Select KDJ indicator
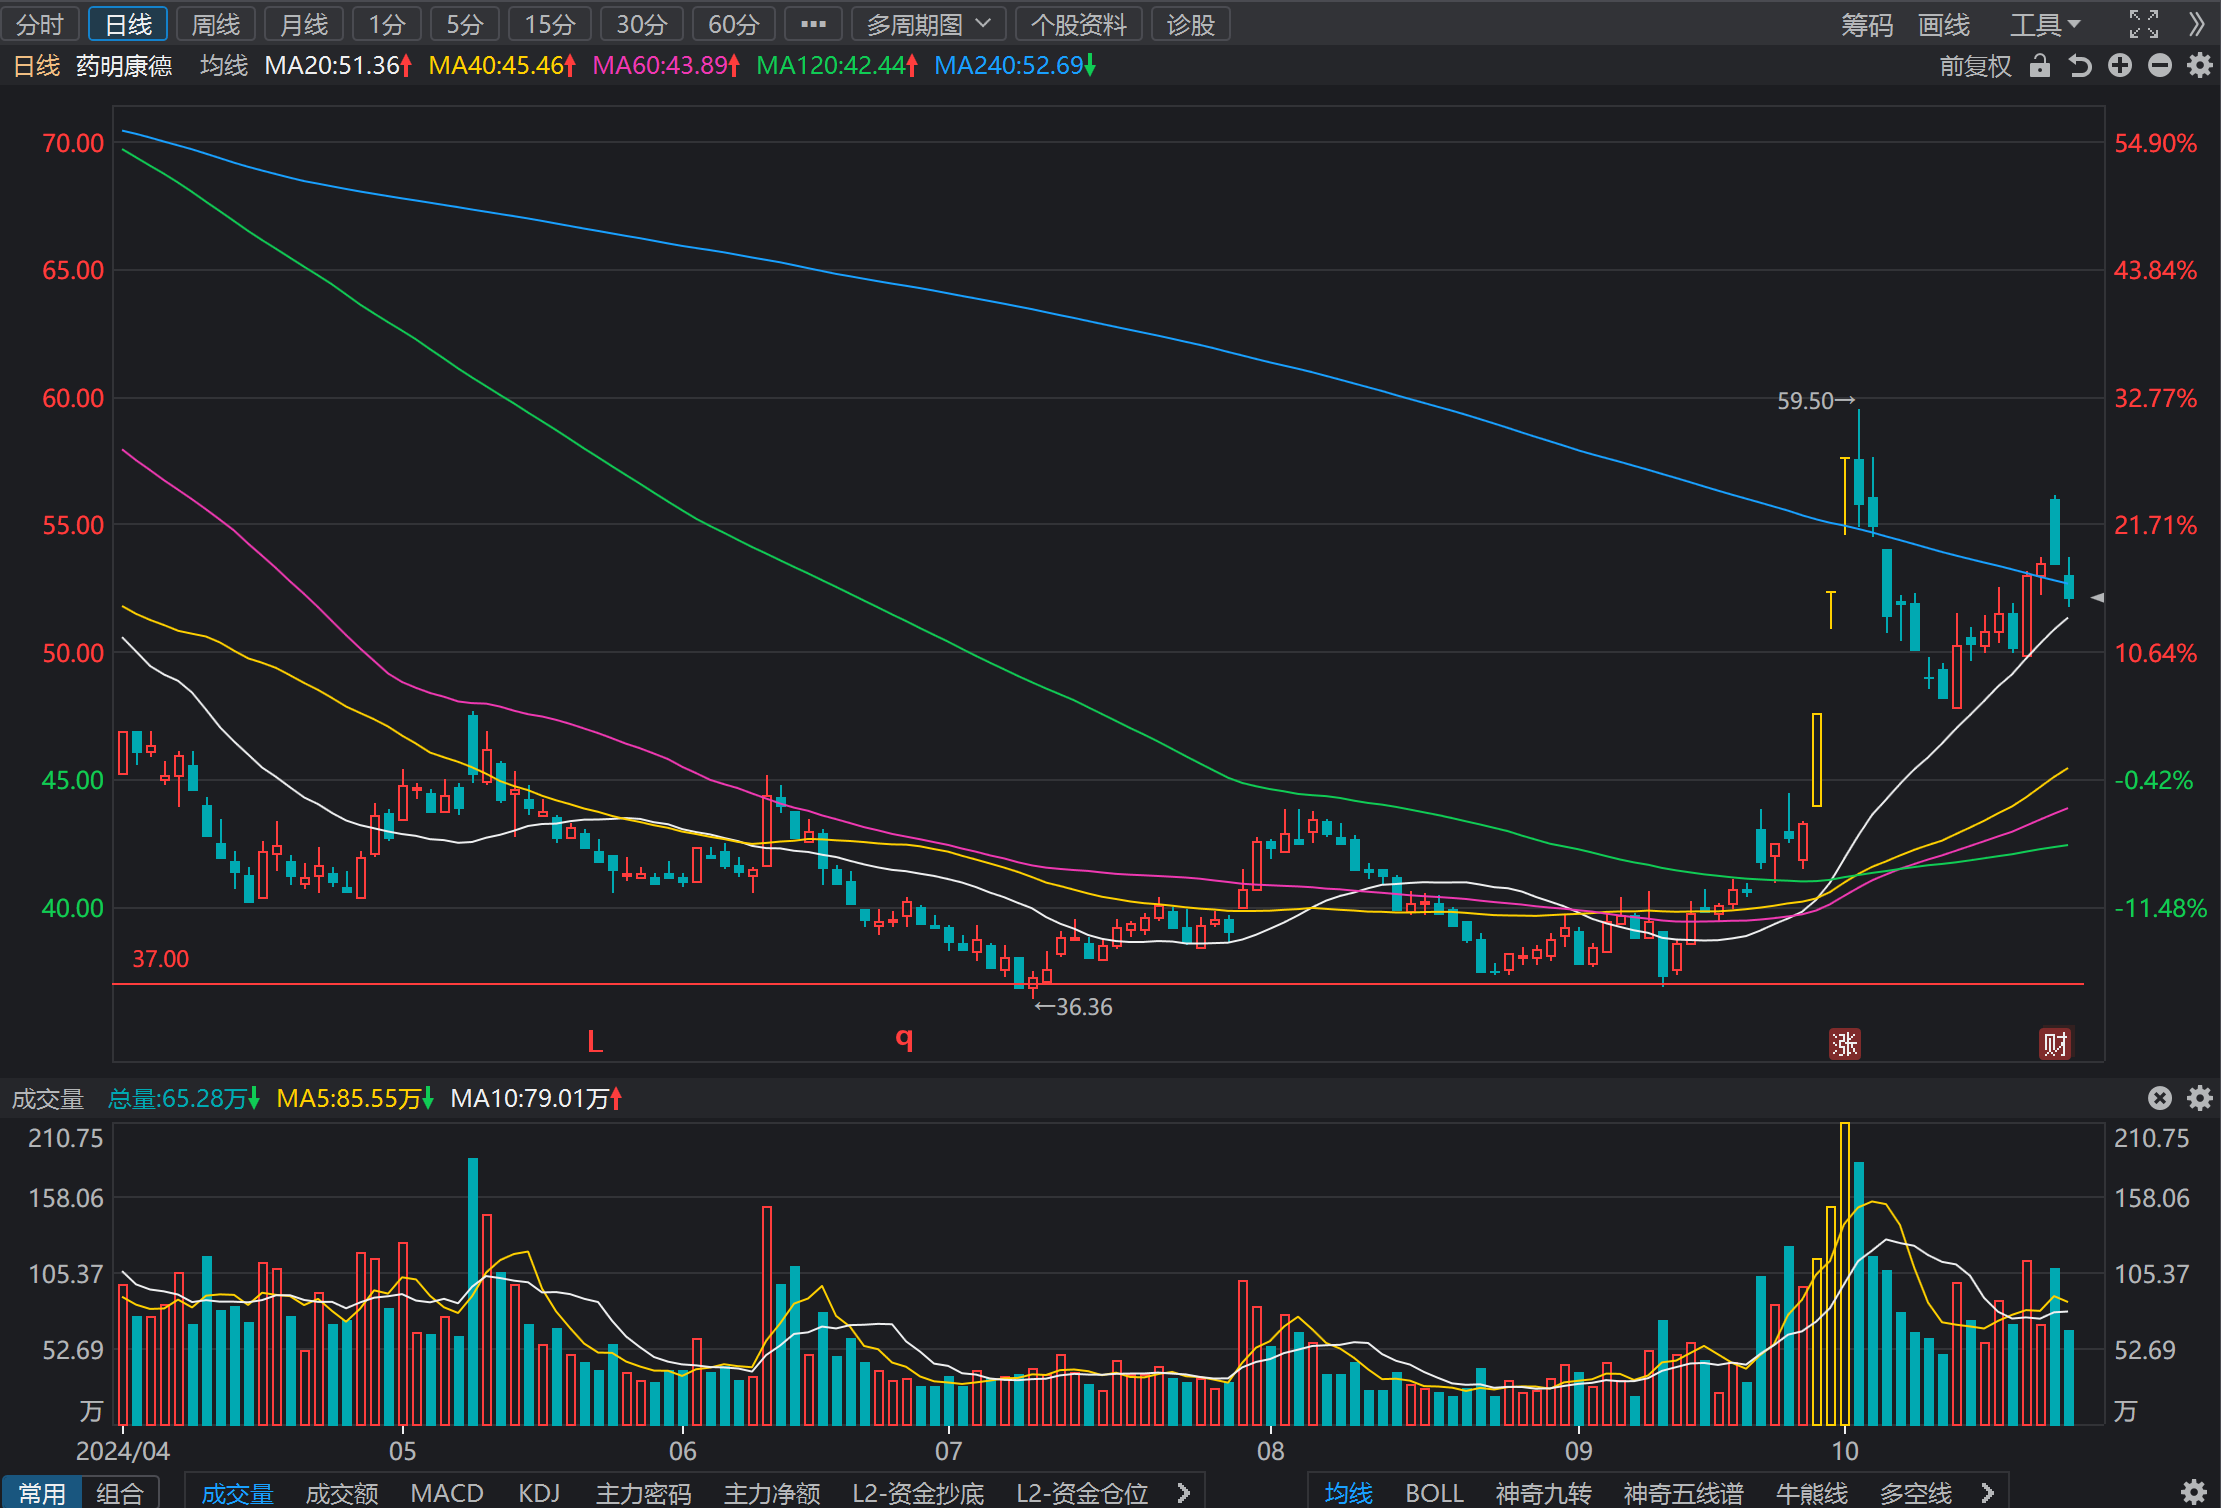 pos(539,1493)
